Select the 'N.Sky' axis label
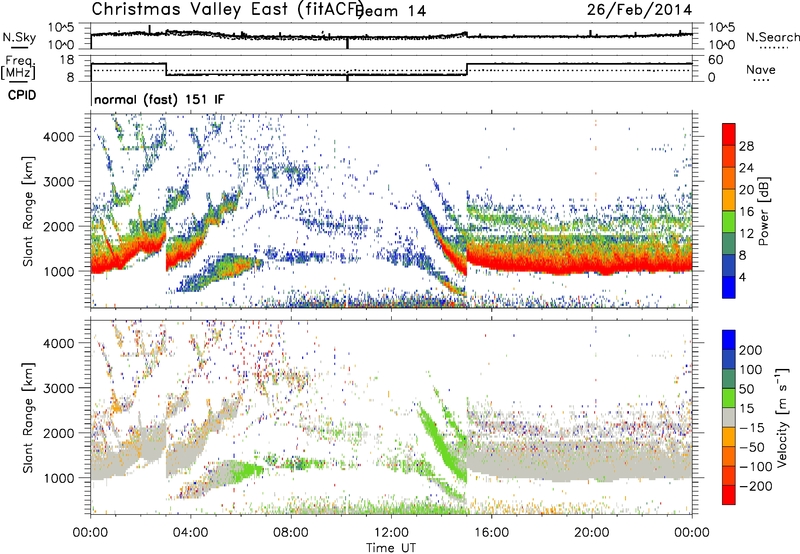Screen dimensions: 800x554 click(x=19, y=37)
